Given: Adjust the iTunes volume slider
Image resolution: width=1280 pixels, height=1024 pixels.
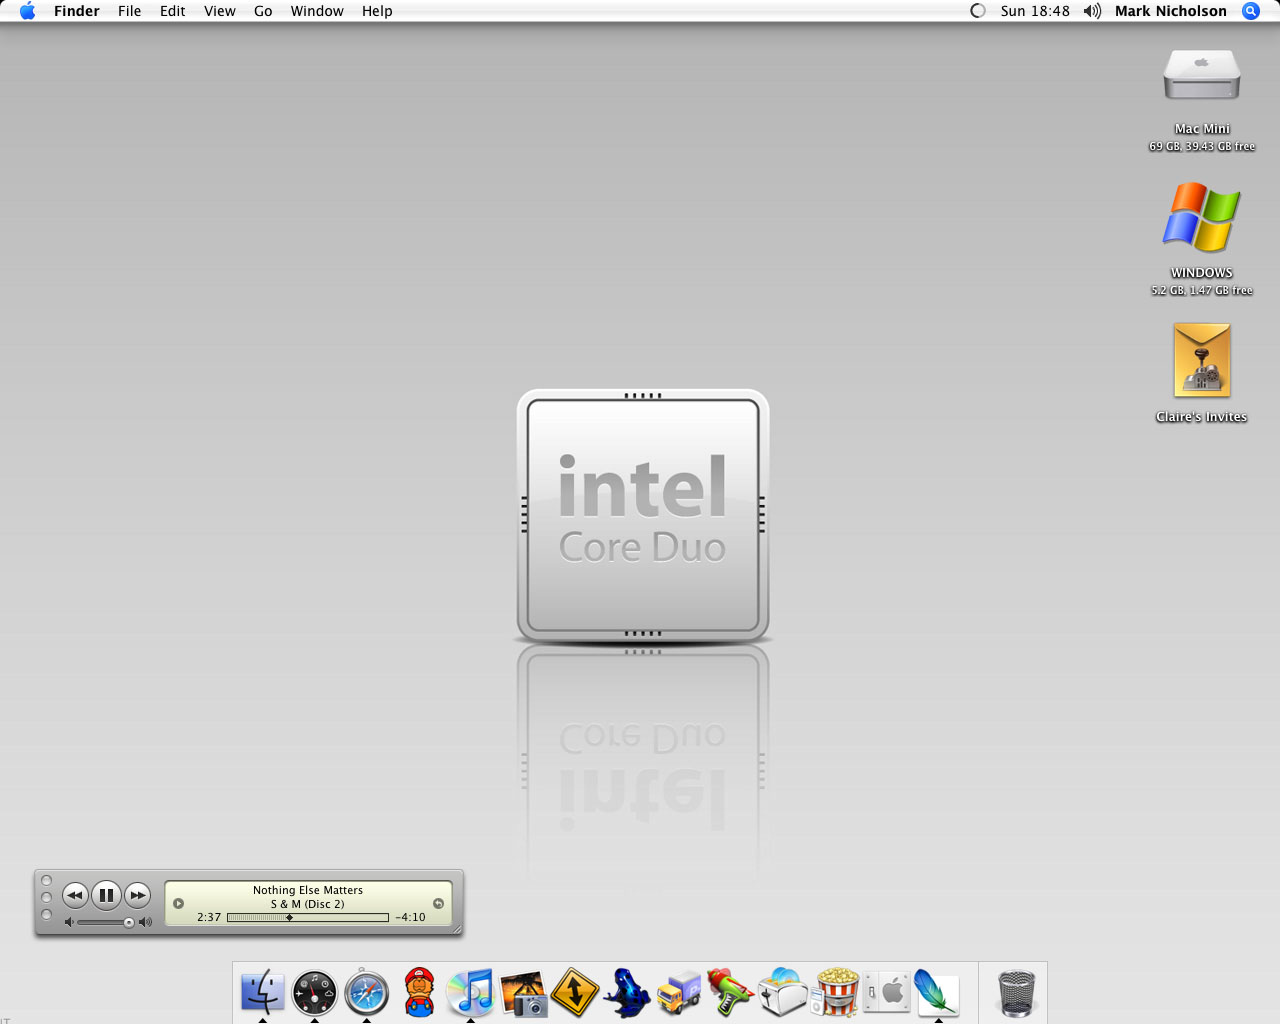Looking at the screenshot, I should [105, 922].
